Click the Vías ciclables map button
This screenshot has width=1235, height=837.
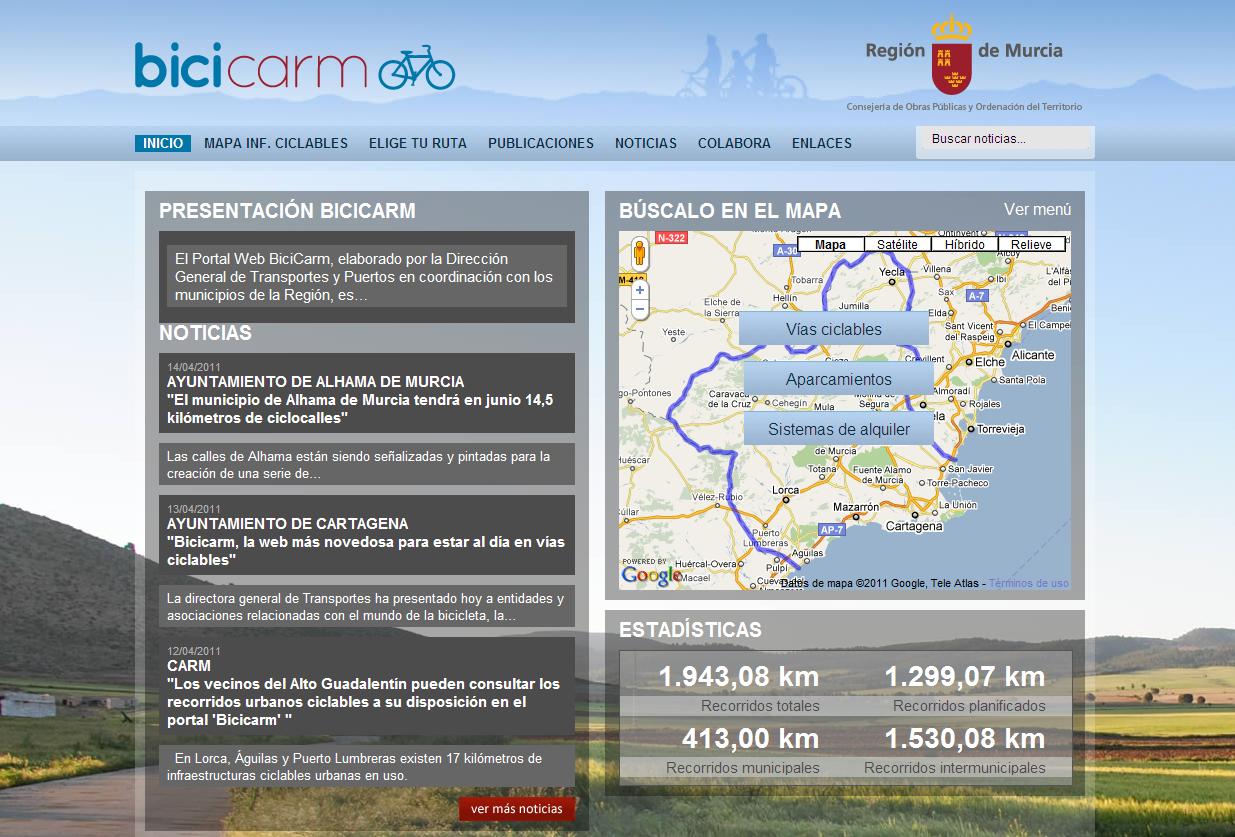(x=834, y=329)
